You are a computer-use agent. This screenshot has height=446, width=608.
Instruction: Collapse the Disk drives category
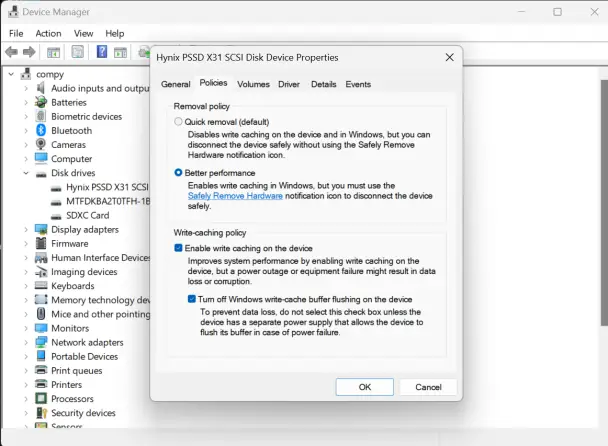[x=26, y=173]
